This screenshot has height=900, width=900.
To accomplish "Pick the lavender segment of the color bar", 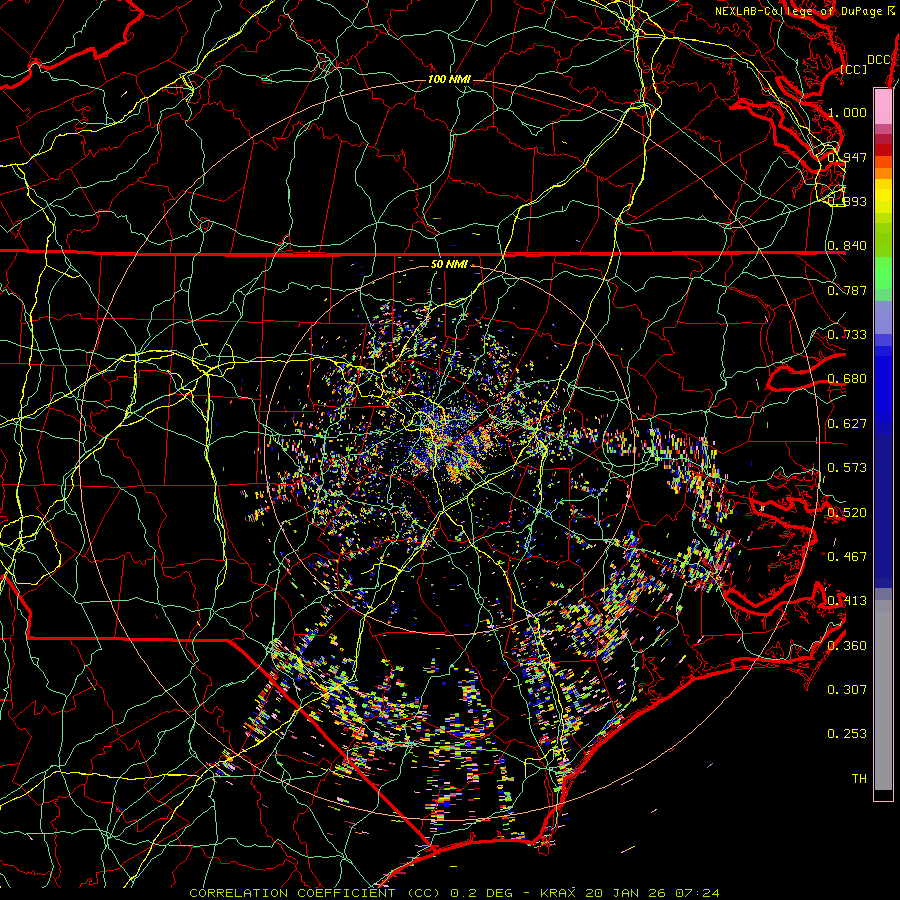I will click(883, 318).
